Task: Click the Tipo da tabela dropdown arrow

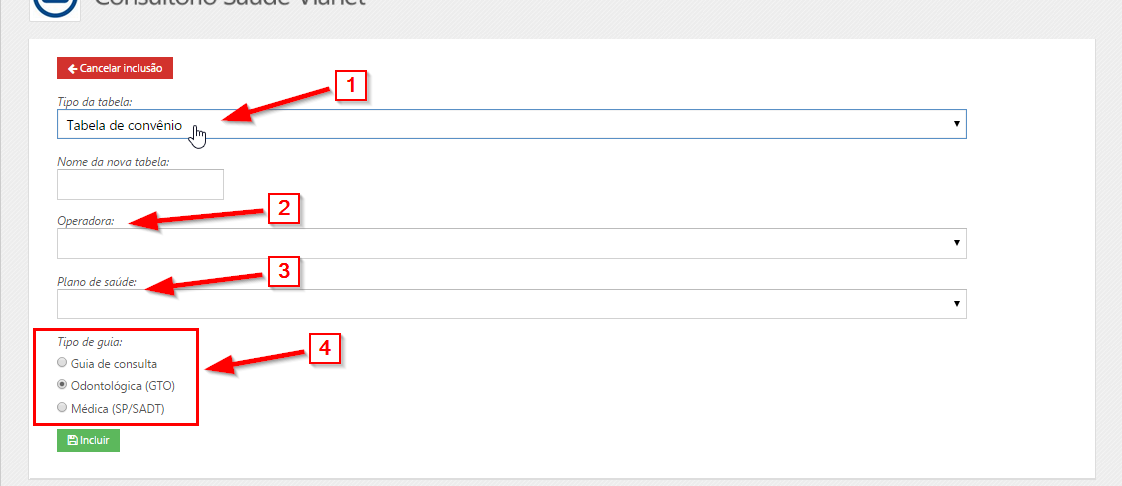Action: (957, 124)
